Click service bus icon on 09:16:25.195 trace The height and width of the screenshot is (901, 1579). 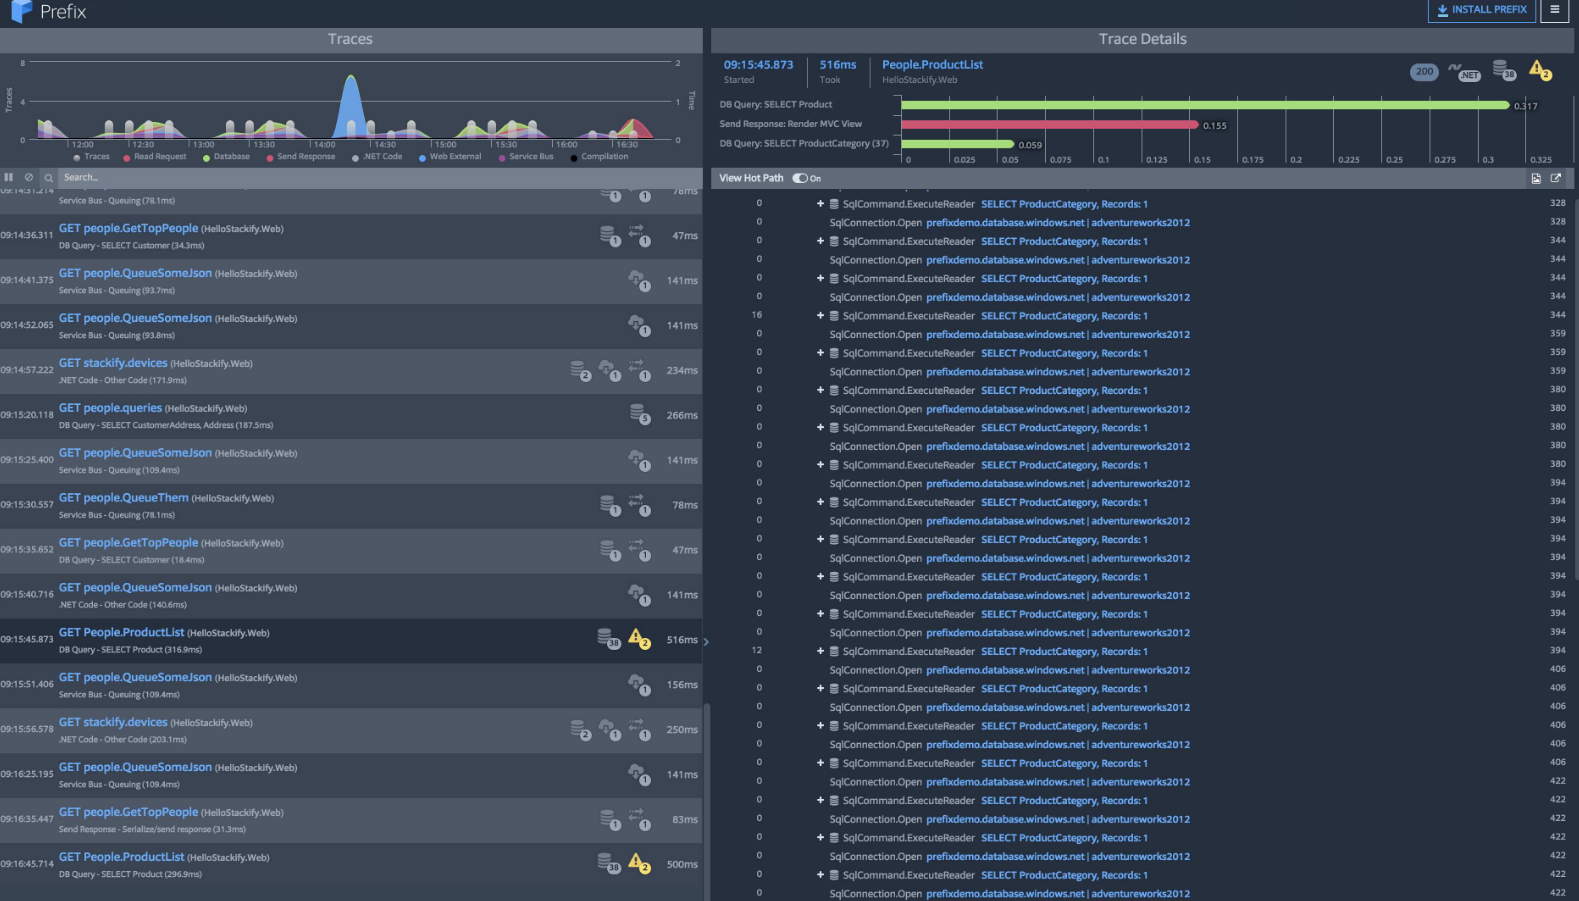click(639, 774)
